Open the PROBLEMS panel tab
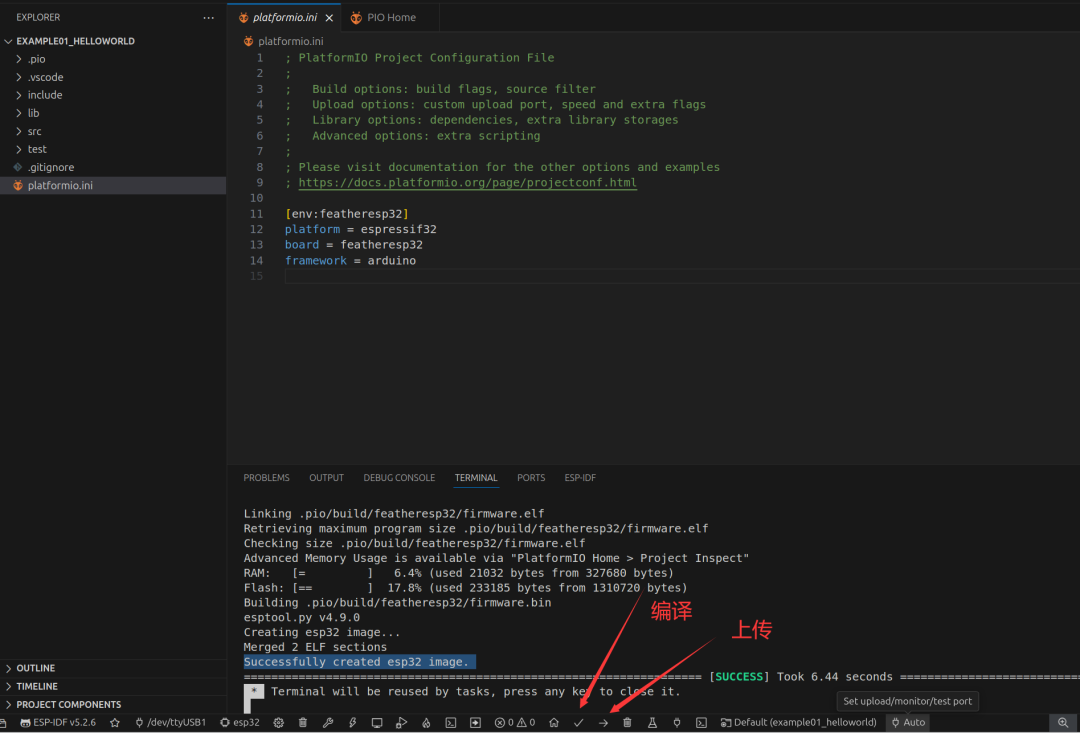 point(267,477)
